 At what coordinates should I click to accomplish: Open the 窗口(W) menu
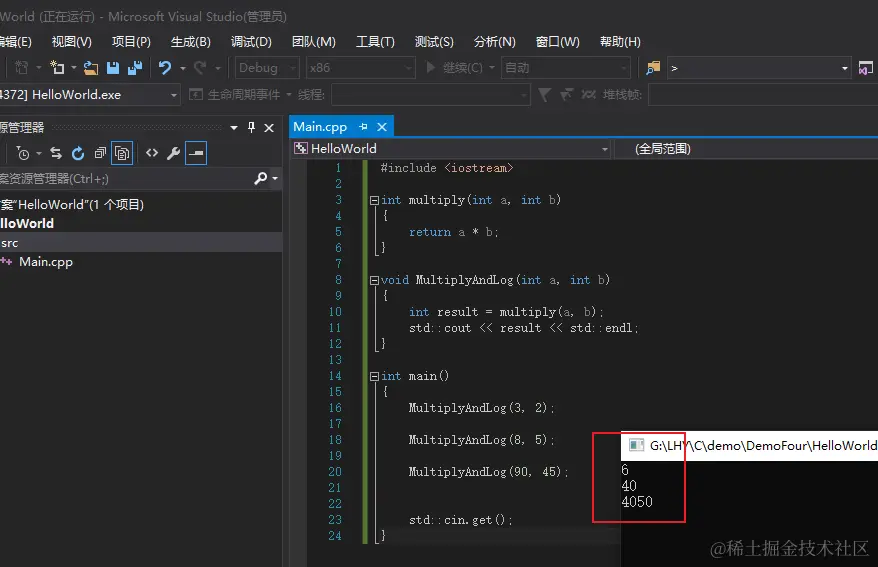(x=557, y=42)
